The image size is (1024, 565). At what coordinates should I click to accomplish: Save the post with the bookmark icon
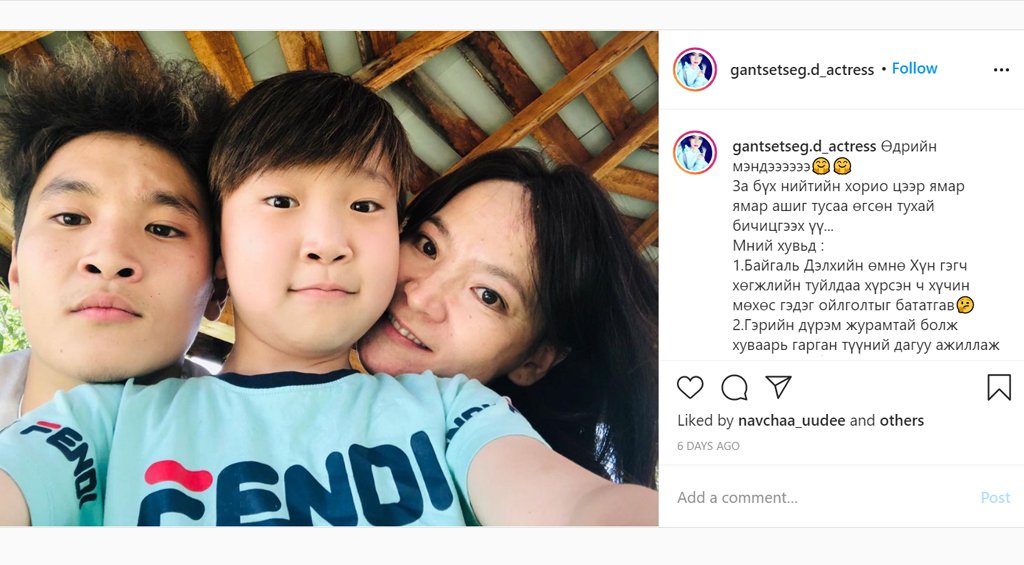tap(999, 387)
